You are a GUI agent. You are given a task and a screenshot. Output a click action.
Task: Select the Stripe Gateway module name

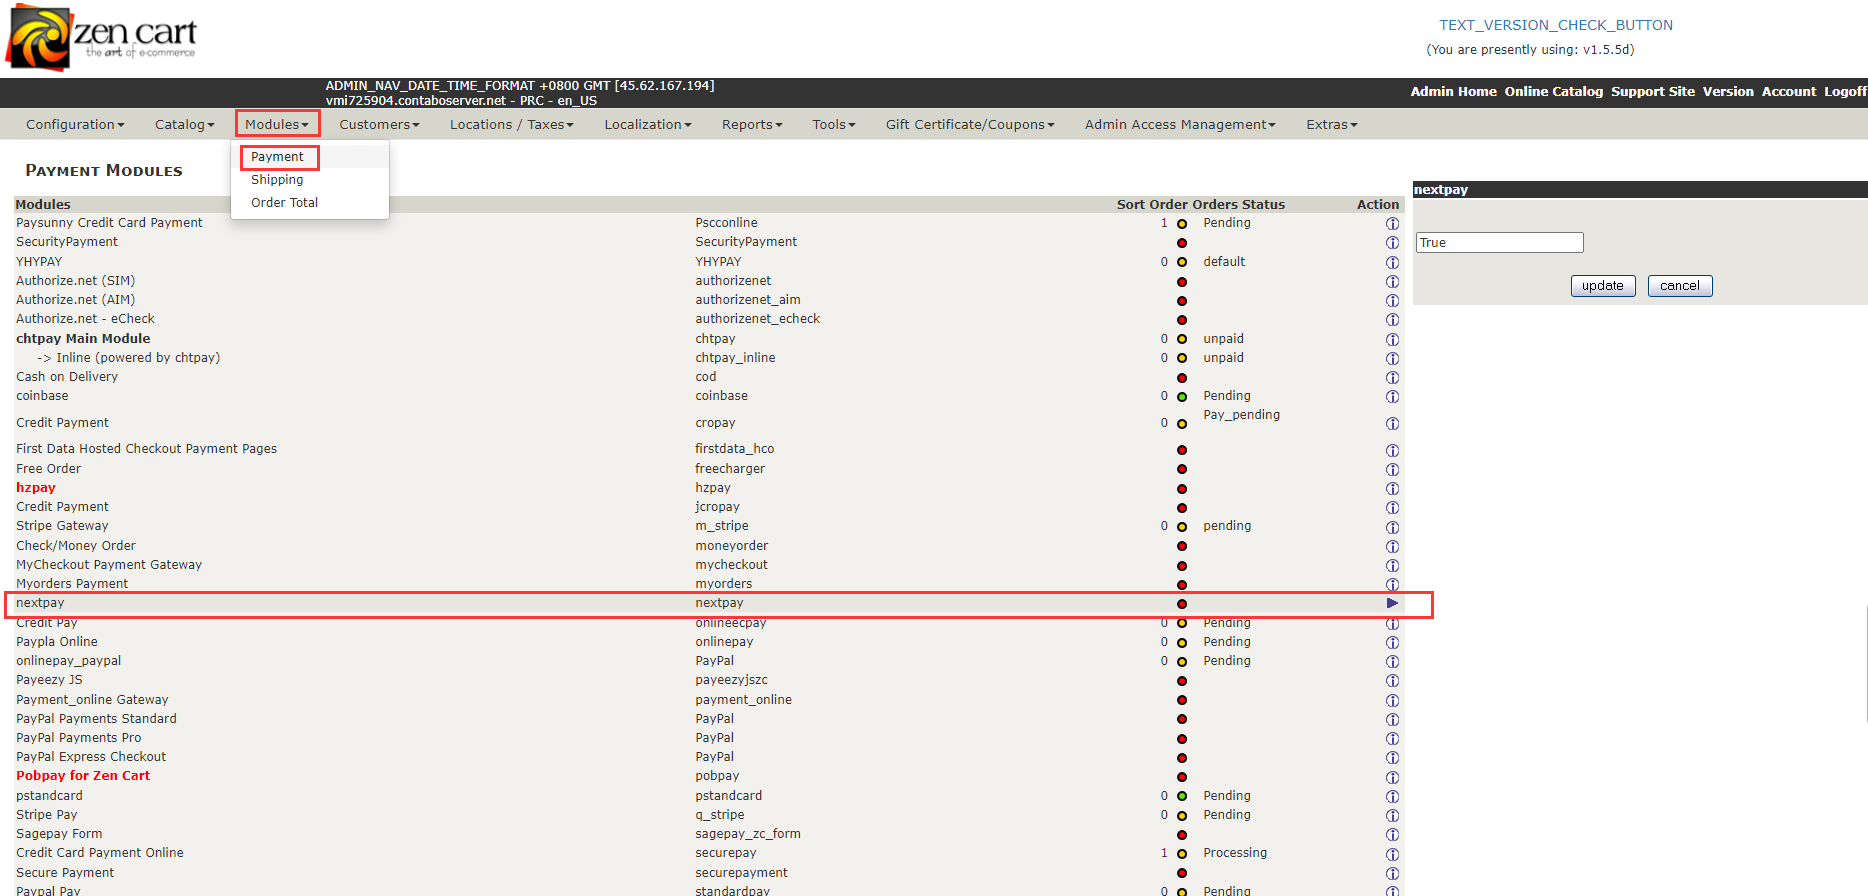point(62,526)
